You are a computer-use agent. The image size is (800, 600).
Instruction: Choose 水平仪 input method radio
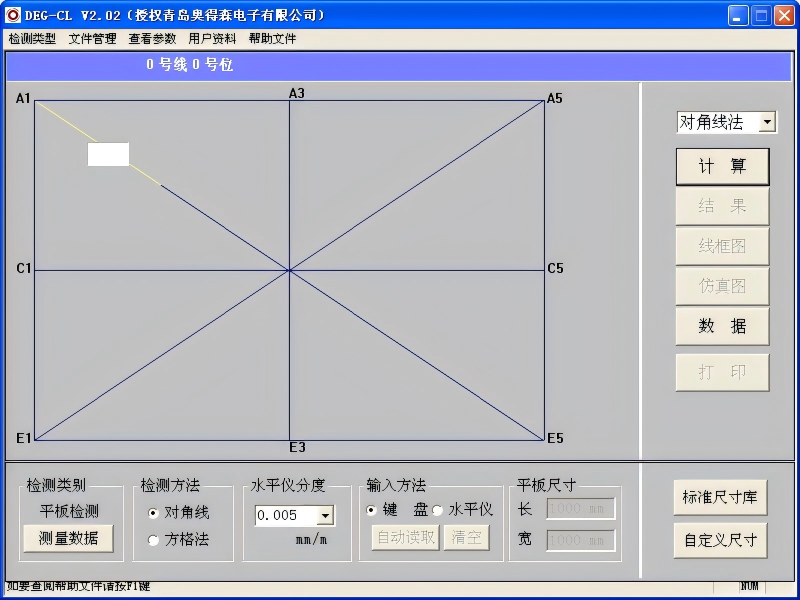coord(438,510)
